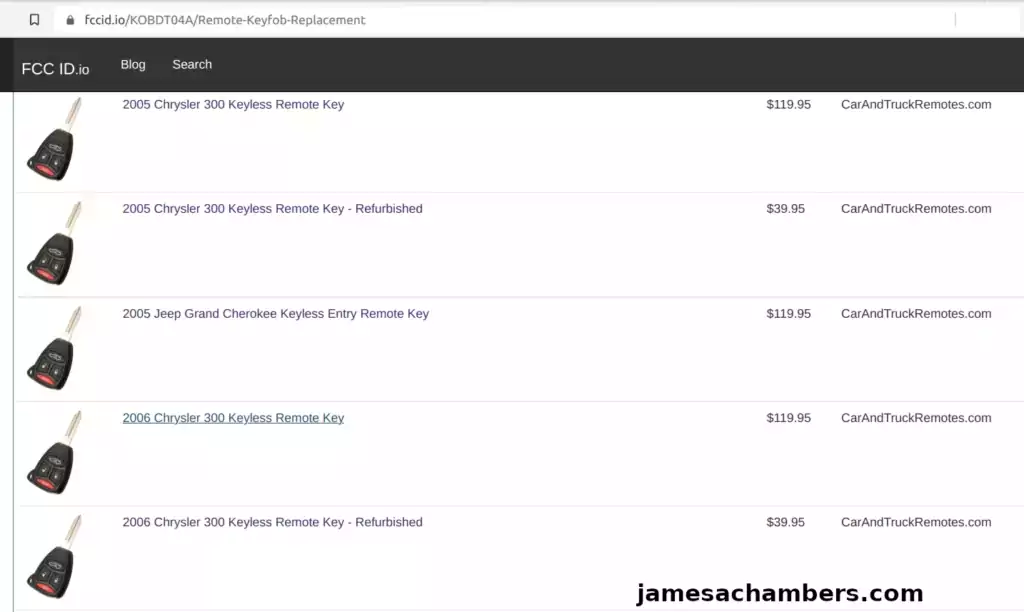Click the bookmark icon in the address bar
Image resolution: width=1024 pixels, height=612 pixels.
coord(35,20)
